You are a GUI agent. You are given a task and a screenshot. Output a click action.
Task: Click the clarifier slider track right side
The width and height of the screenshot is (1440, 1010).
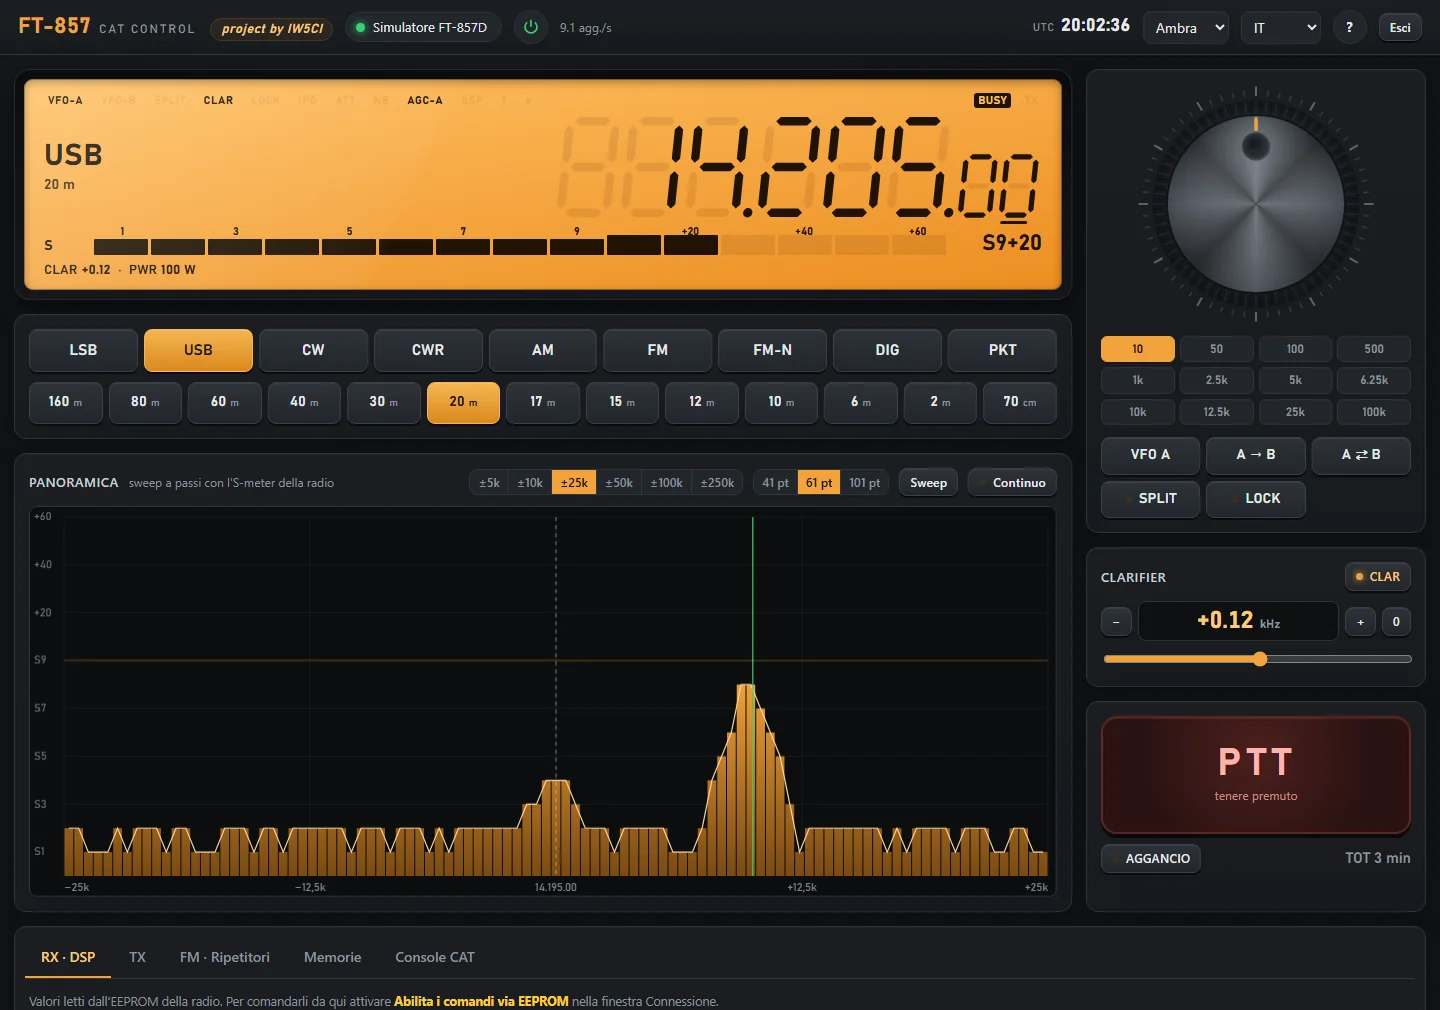[1340, 659]
